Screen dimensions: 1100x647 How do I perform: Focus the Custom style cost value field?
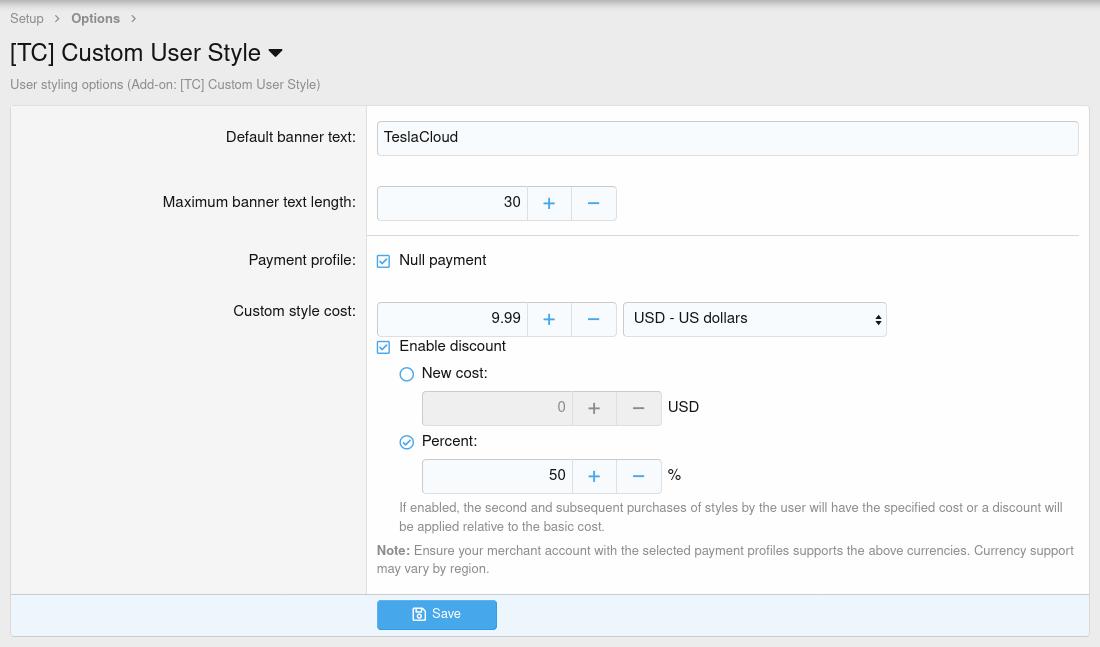click(x=452, y=319)
